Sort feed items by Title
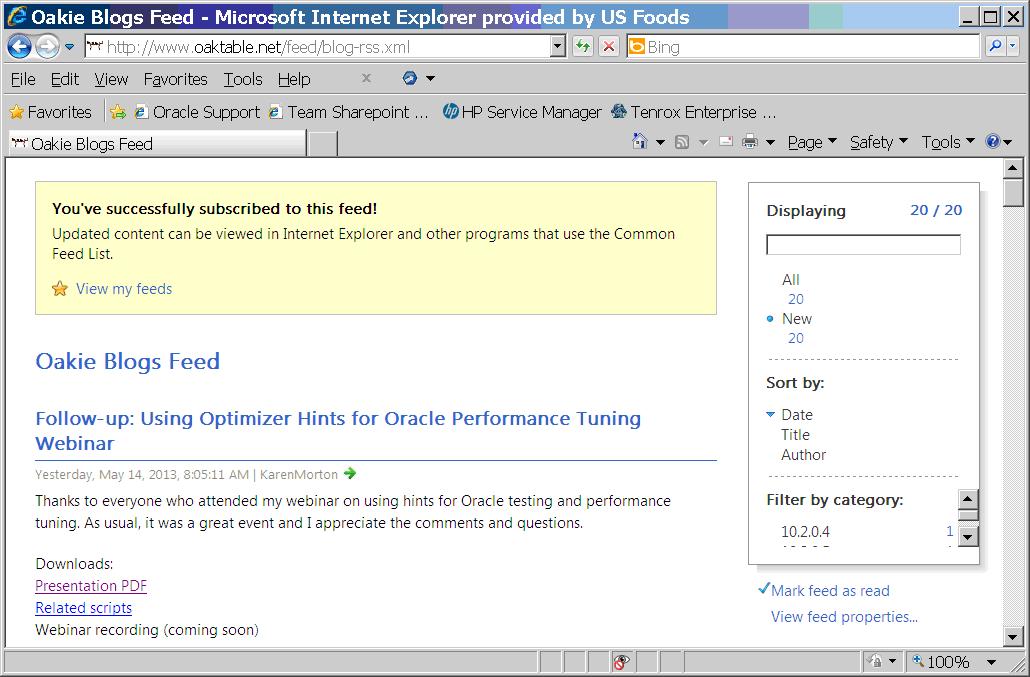 point(795,435)
